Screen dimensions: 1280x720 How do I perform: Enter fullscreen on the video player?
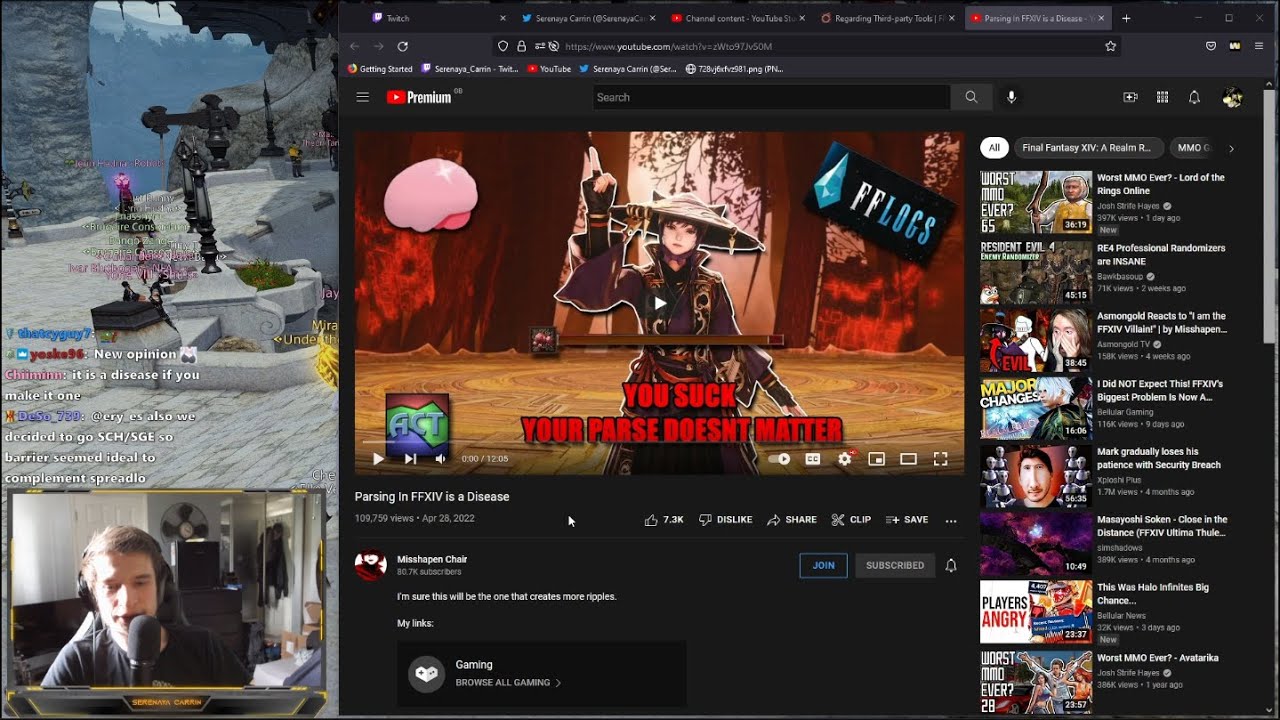point(940,459)
